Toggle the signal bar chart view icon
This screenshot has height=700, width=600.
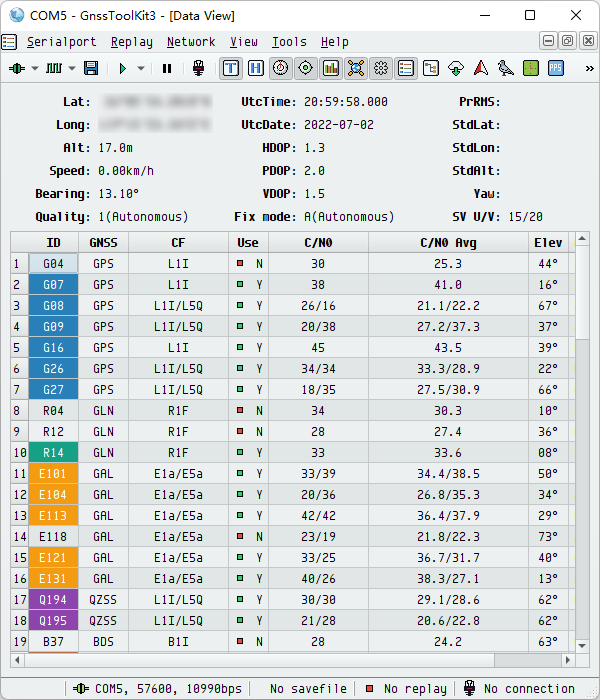[331, 68]
